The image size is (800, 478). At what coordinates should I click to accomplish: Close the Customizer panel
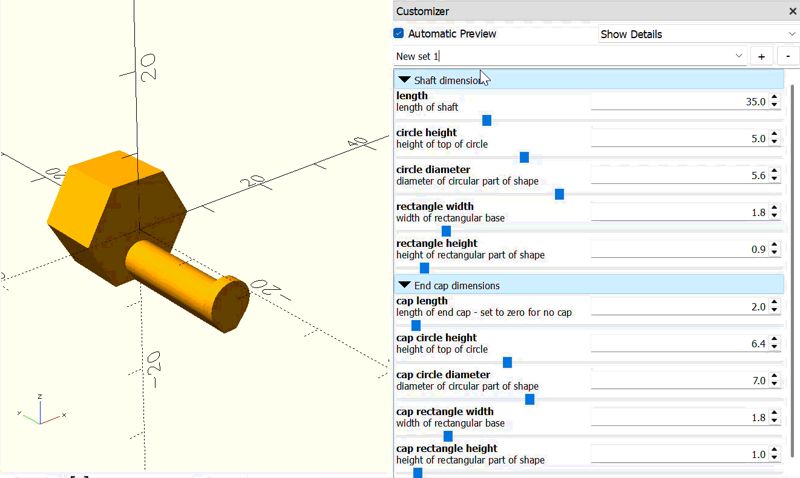coord(793,11)
